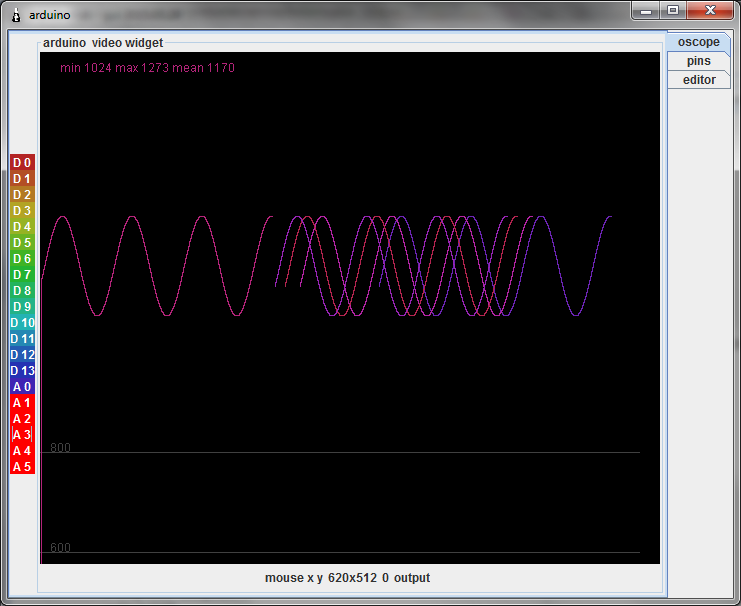This screenshot has height=606, width=741.
Task: Select the D 13 pin button
Action: click(22, 371)
